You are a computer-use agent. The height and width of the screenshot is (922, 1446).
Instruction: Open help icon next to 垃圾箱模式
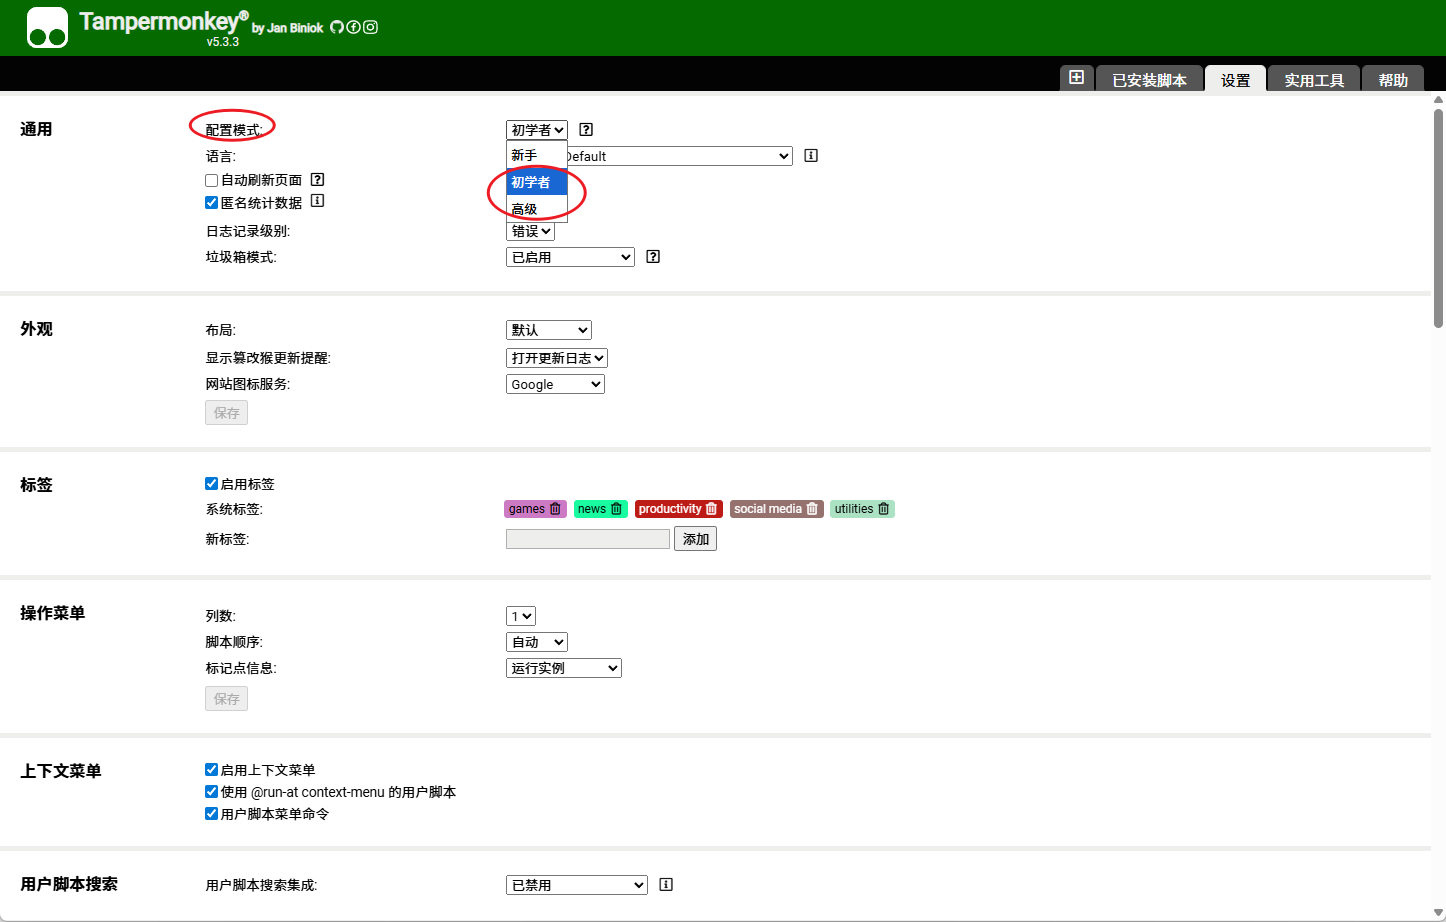[x=653, y=257]
